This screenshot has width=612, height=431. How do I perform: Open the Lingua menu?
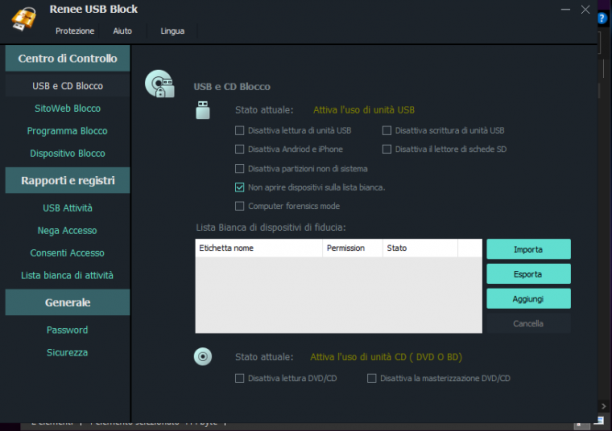point(173,31)
